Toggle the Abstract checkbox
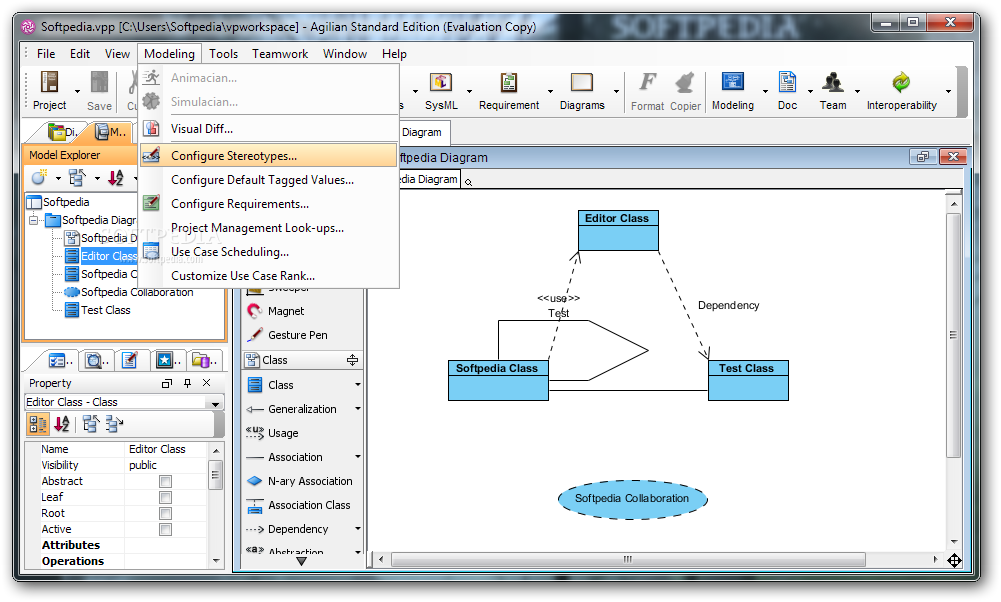This screenshot has height=602, width=1001. 165,481
